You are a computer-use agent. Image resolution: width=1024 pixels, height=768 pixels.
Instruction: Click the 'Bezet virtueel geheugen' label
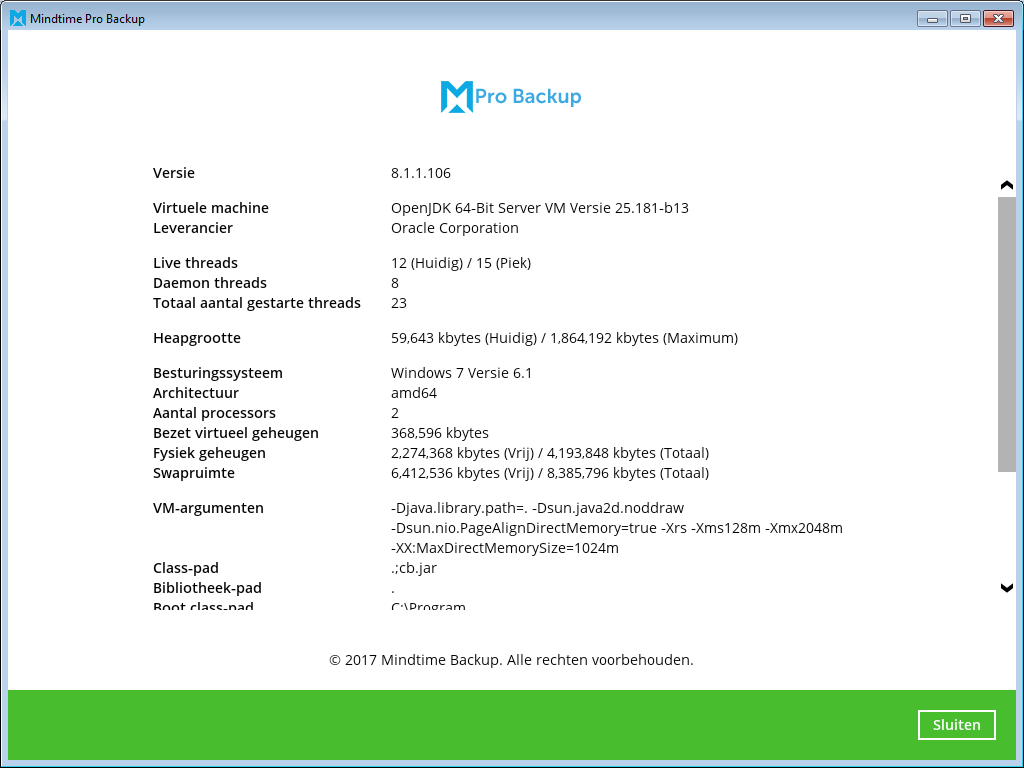[x=236, y=433]
